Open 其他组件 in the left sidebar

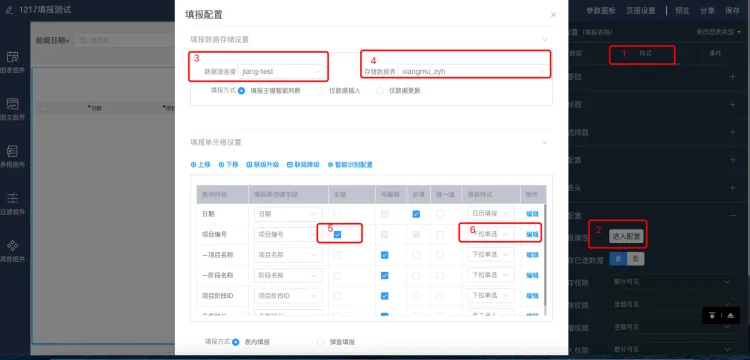12,251
